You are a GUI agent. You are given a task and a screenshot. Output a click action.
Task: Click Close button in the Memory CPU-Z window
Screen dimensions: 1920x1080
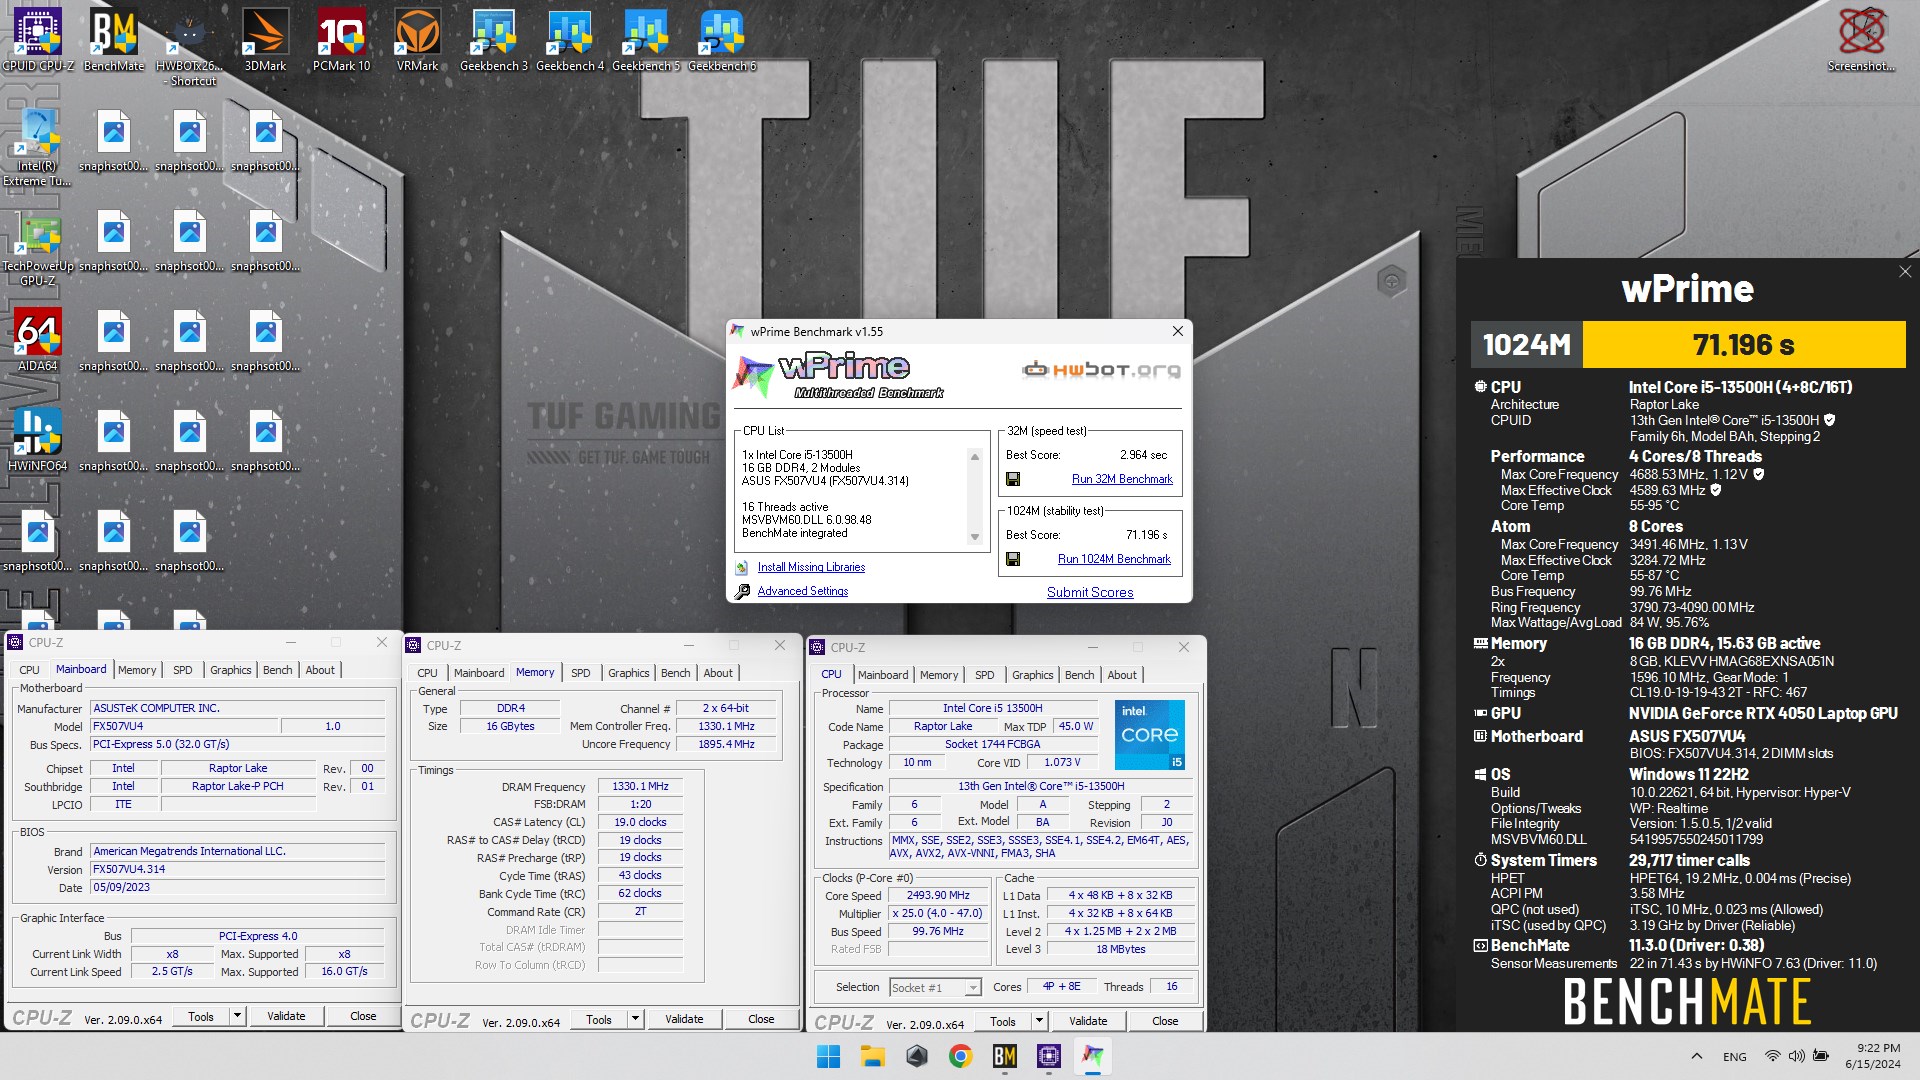761,1019
